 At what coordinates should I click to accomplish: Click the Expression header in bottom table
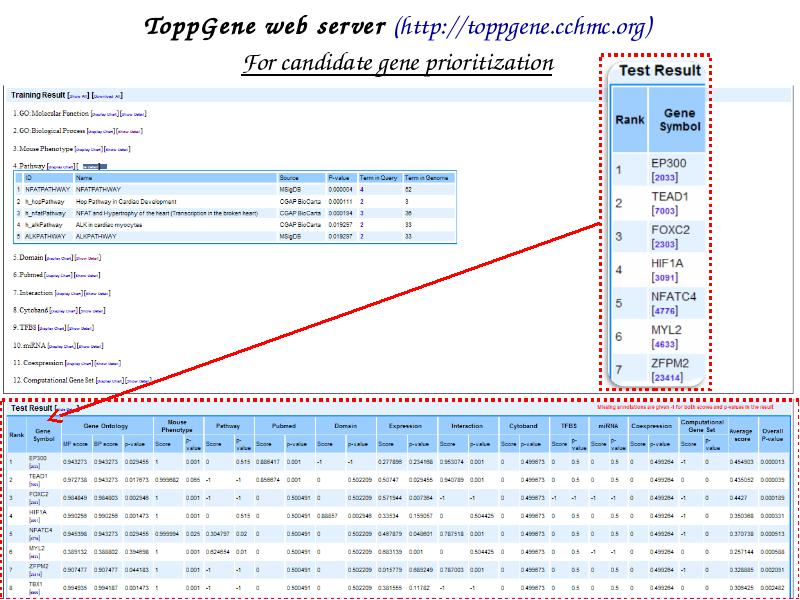[x=405, y=426]
